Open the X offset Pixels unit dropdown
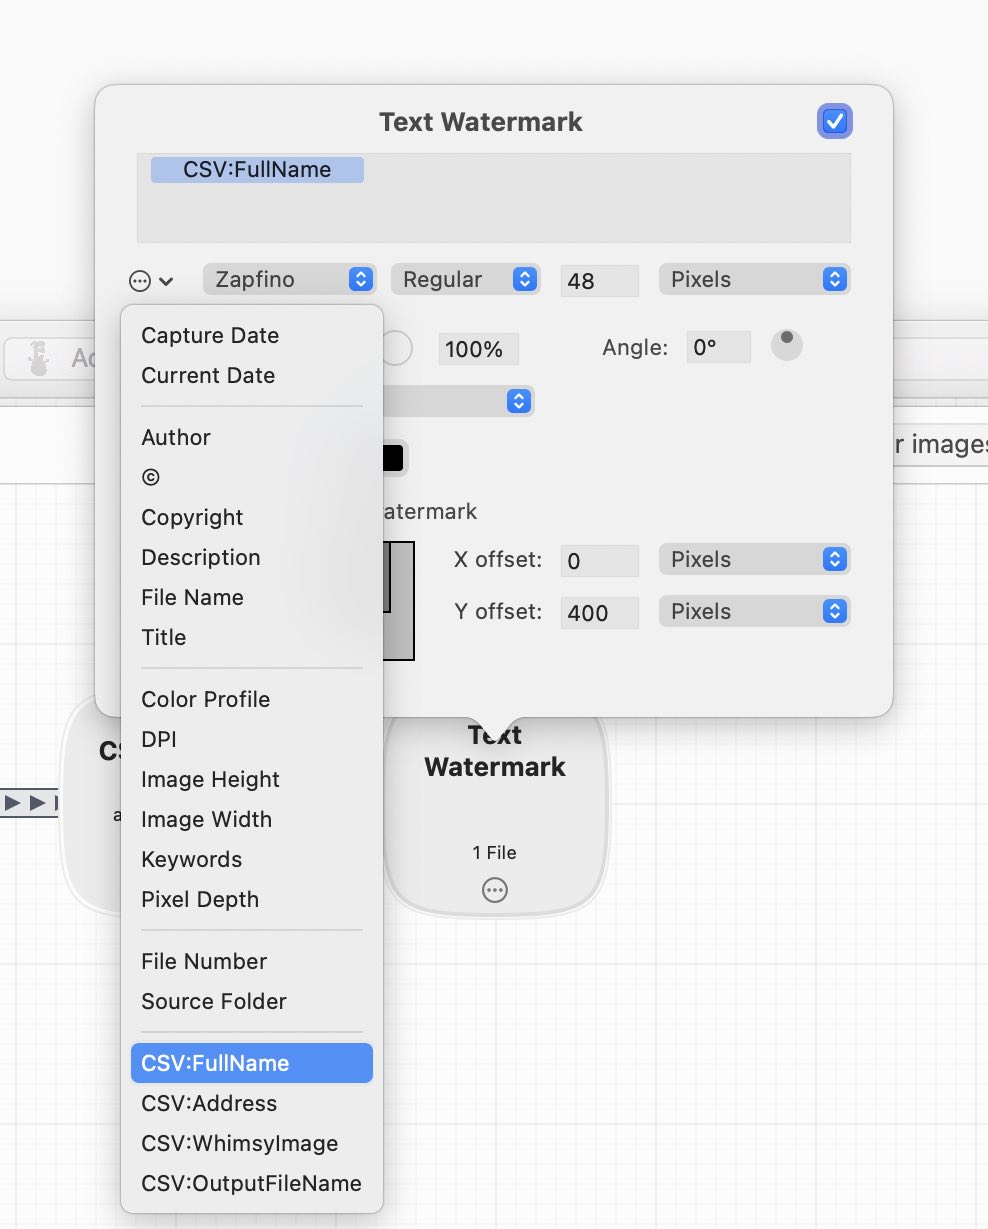 754,560
